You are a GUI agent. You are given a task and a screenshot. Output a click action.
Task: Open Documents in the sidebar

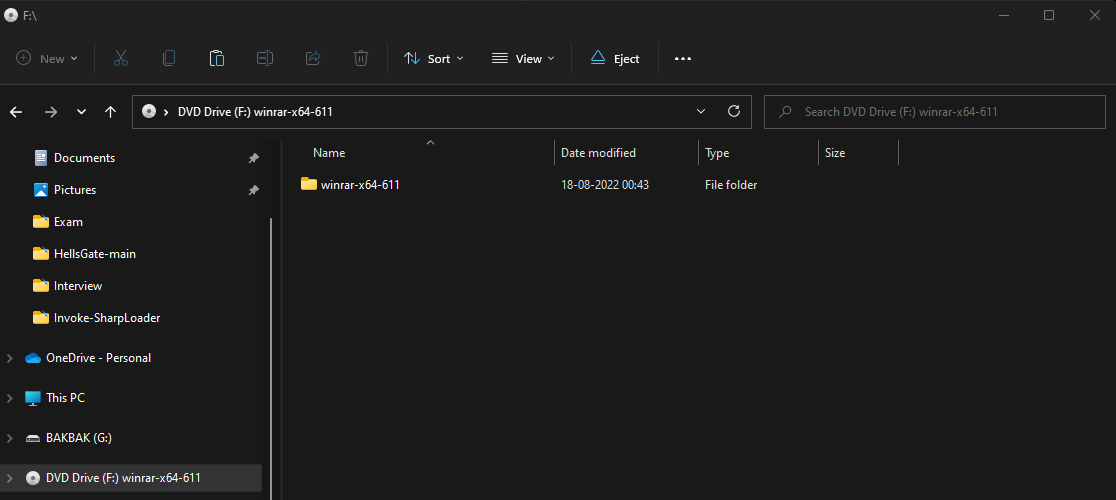[85, 158]
